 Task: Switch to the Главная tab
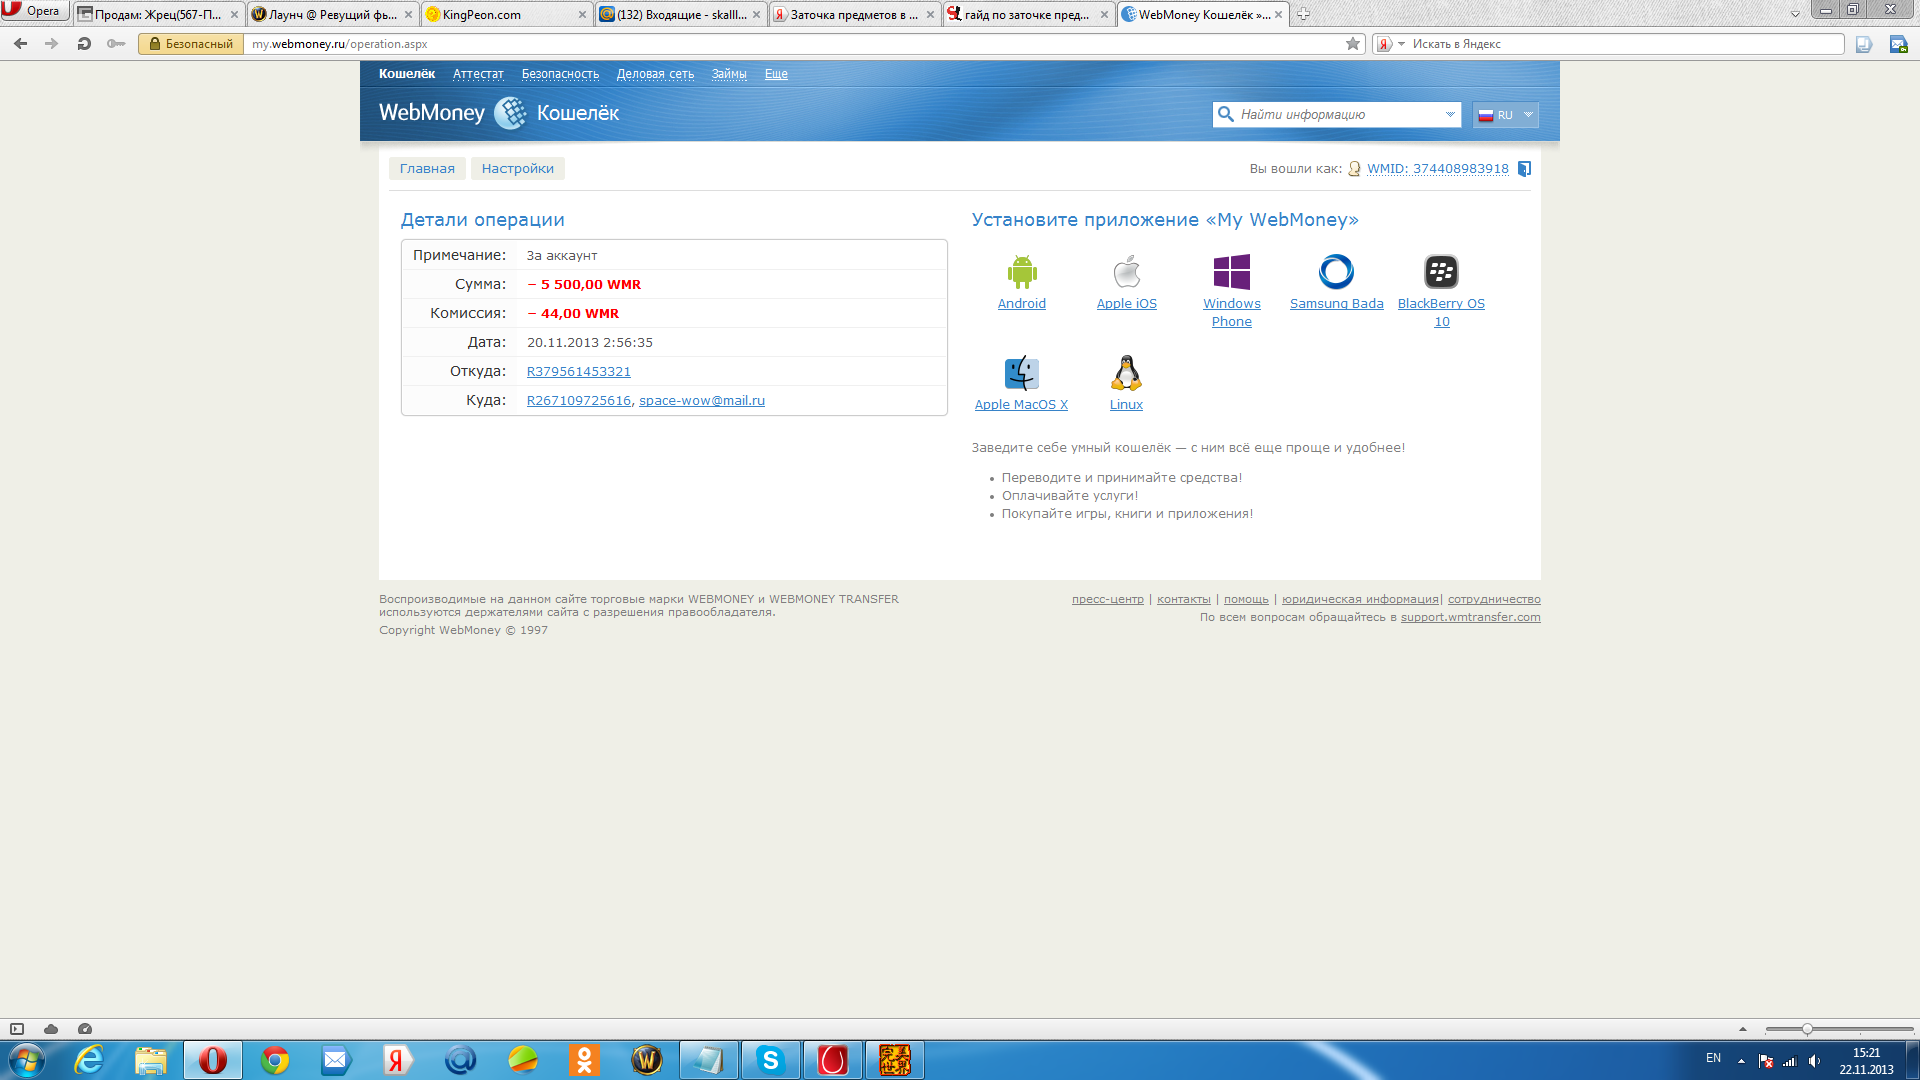coord(427,169)
